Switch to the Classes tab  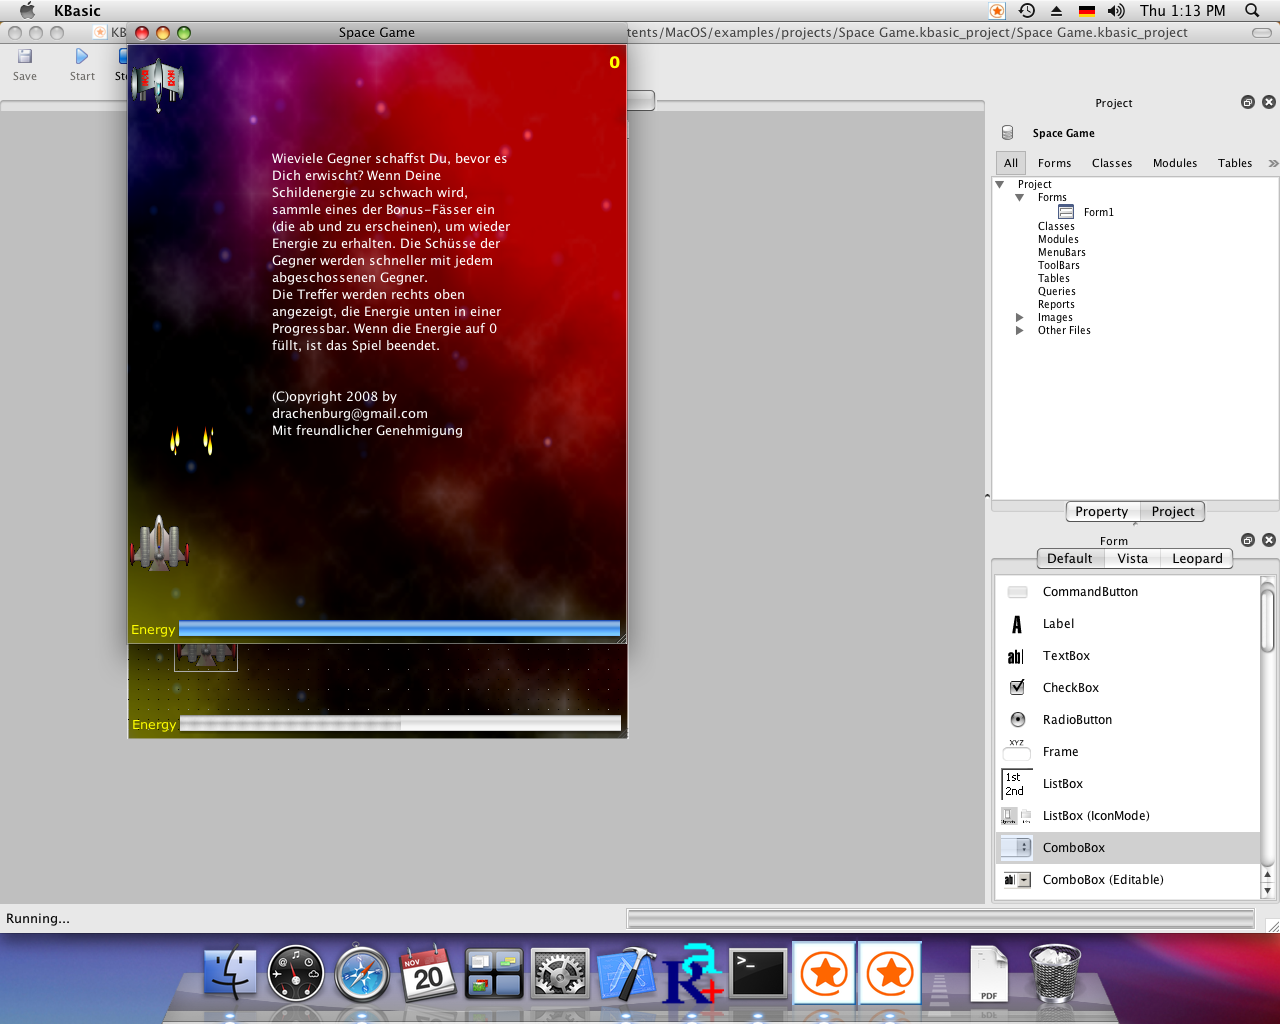(1111, 163)
